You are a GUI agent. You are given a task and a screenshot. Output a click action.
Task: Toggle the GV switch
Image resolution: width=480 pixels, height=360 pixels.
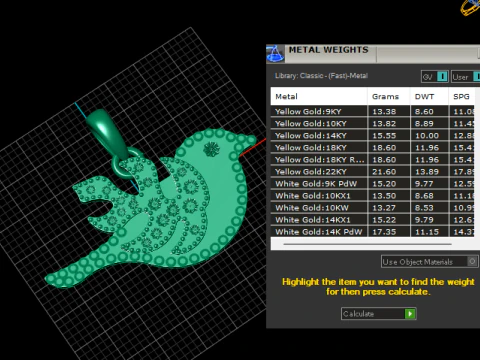(x=435, y=77)
